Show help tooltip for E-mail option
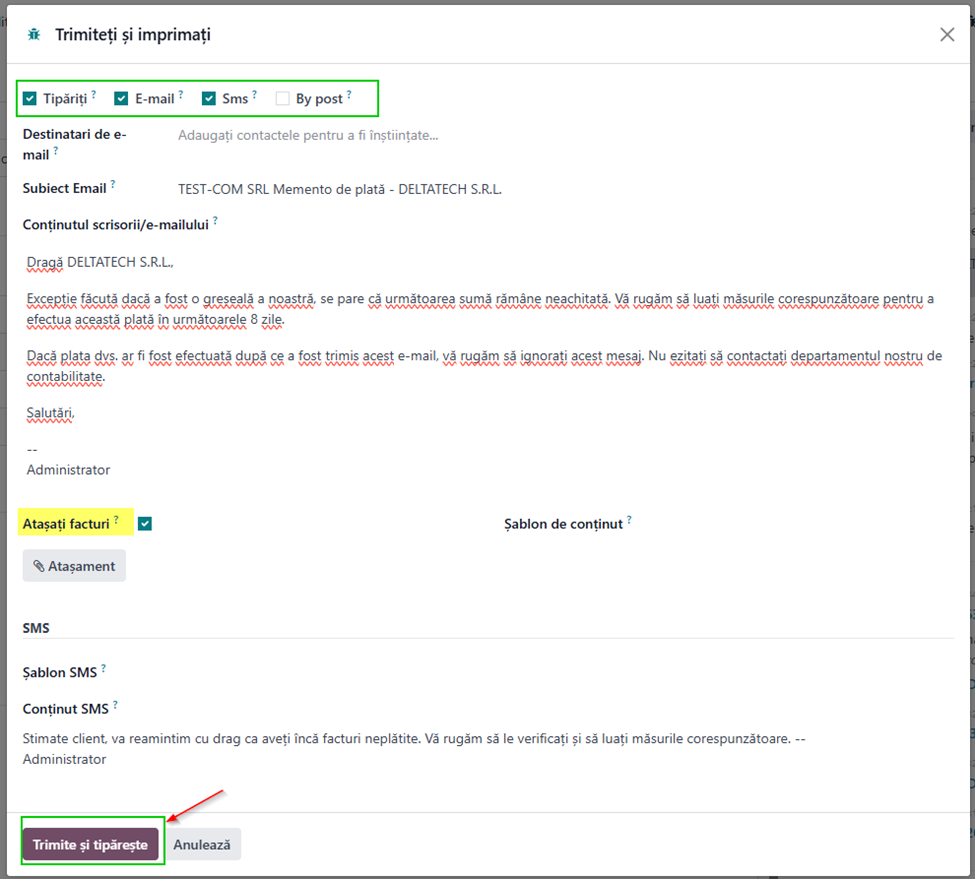This screenshot has height=879, width=975. click(x=180, y=94)
